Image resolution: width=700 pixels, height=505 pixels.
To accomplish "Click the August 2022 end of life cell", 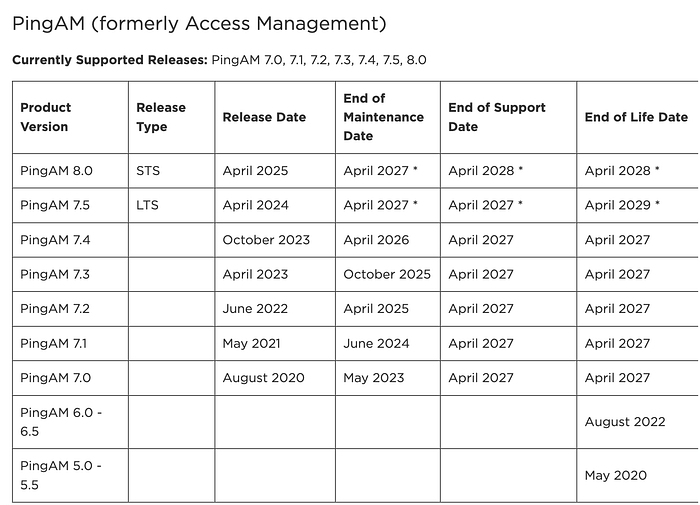I will pyautogui.click(x=625, y=422).
